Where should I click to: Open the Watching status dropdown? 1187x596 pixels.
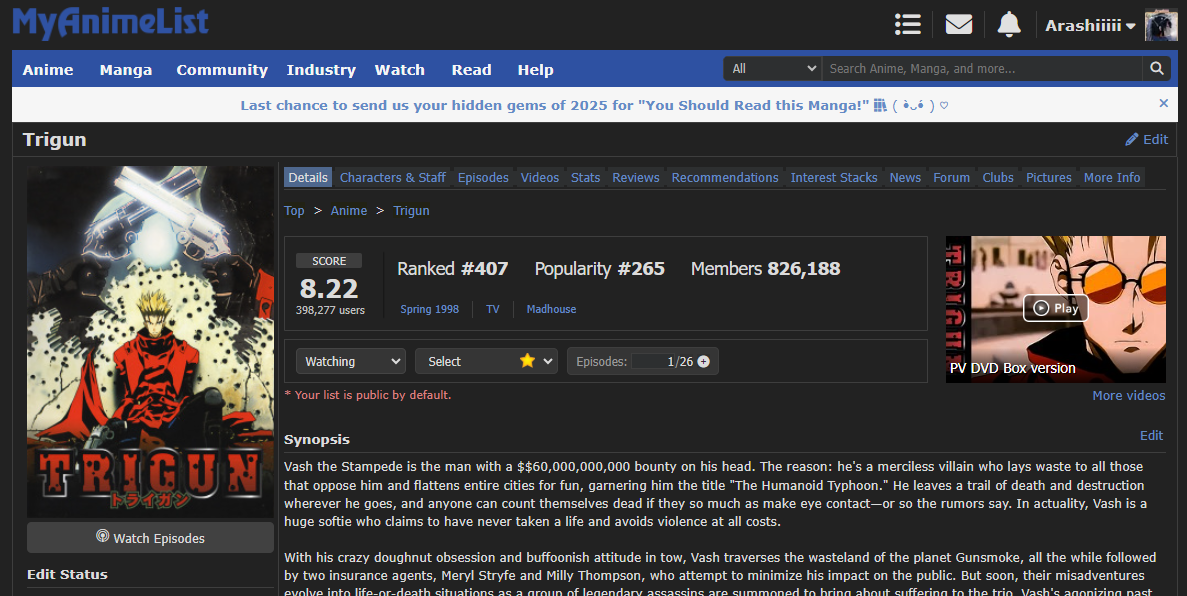tap(350, 361)
